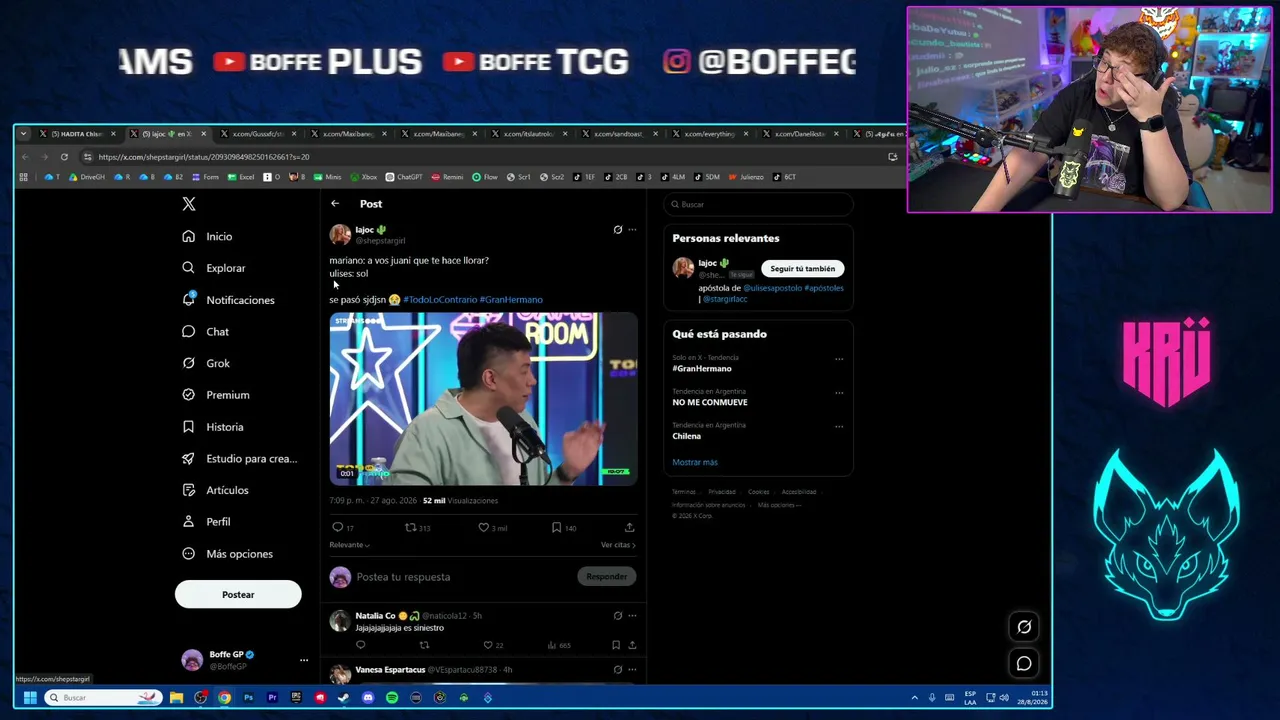
Task: Click Seguir tú también for lajoc
Action: click(x=802, y=269)
